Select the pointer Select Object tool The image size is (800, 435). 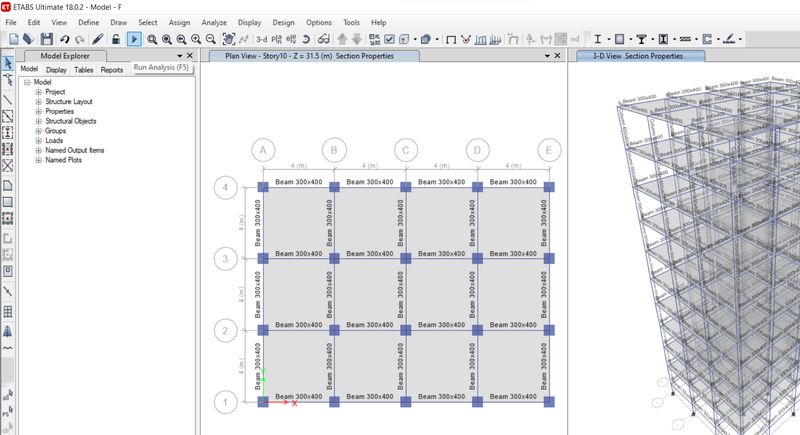point(8,63)
